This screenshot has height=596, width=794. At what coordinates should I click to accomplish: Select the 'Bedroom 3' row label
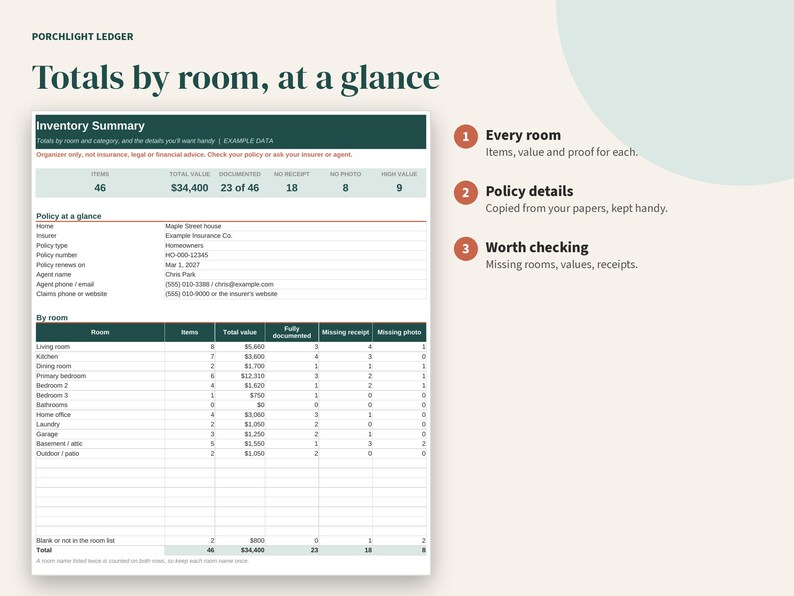(52, 395)
